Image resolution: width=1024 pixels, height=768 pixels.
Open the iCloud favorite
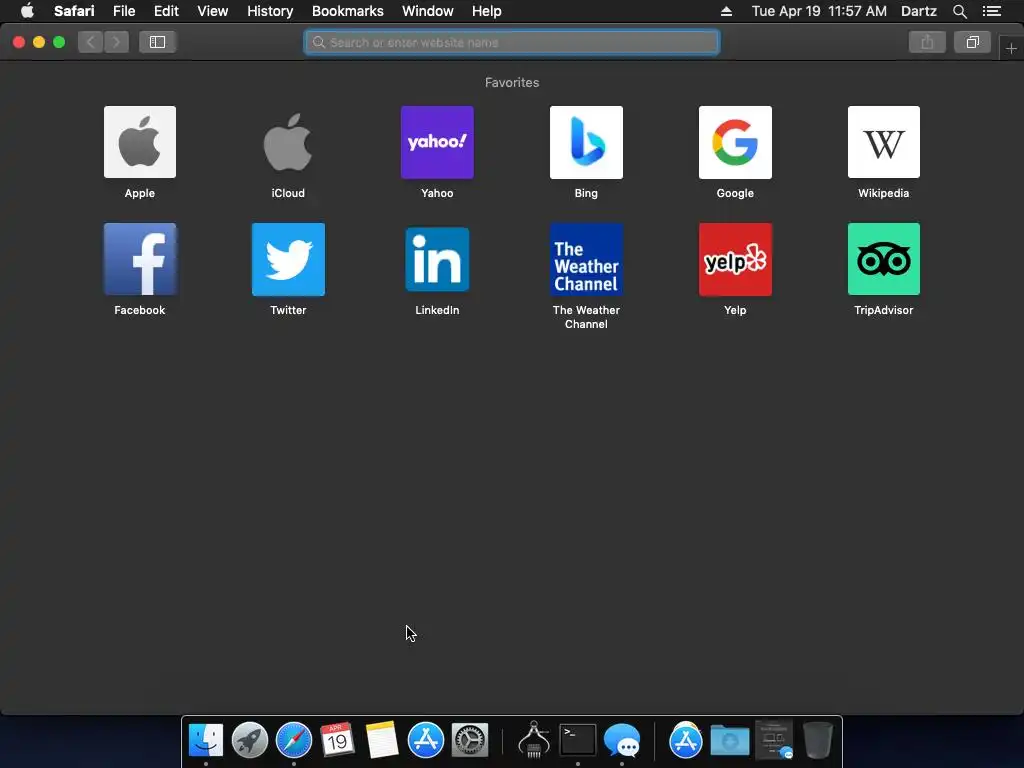tap(288, 142)
